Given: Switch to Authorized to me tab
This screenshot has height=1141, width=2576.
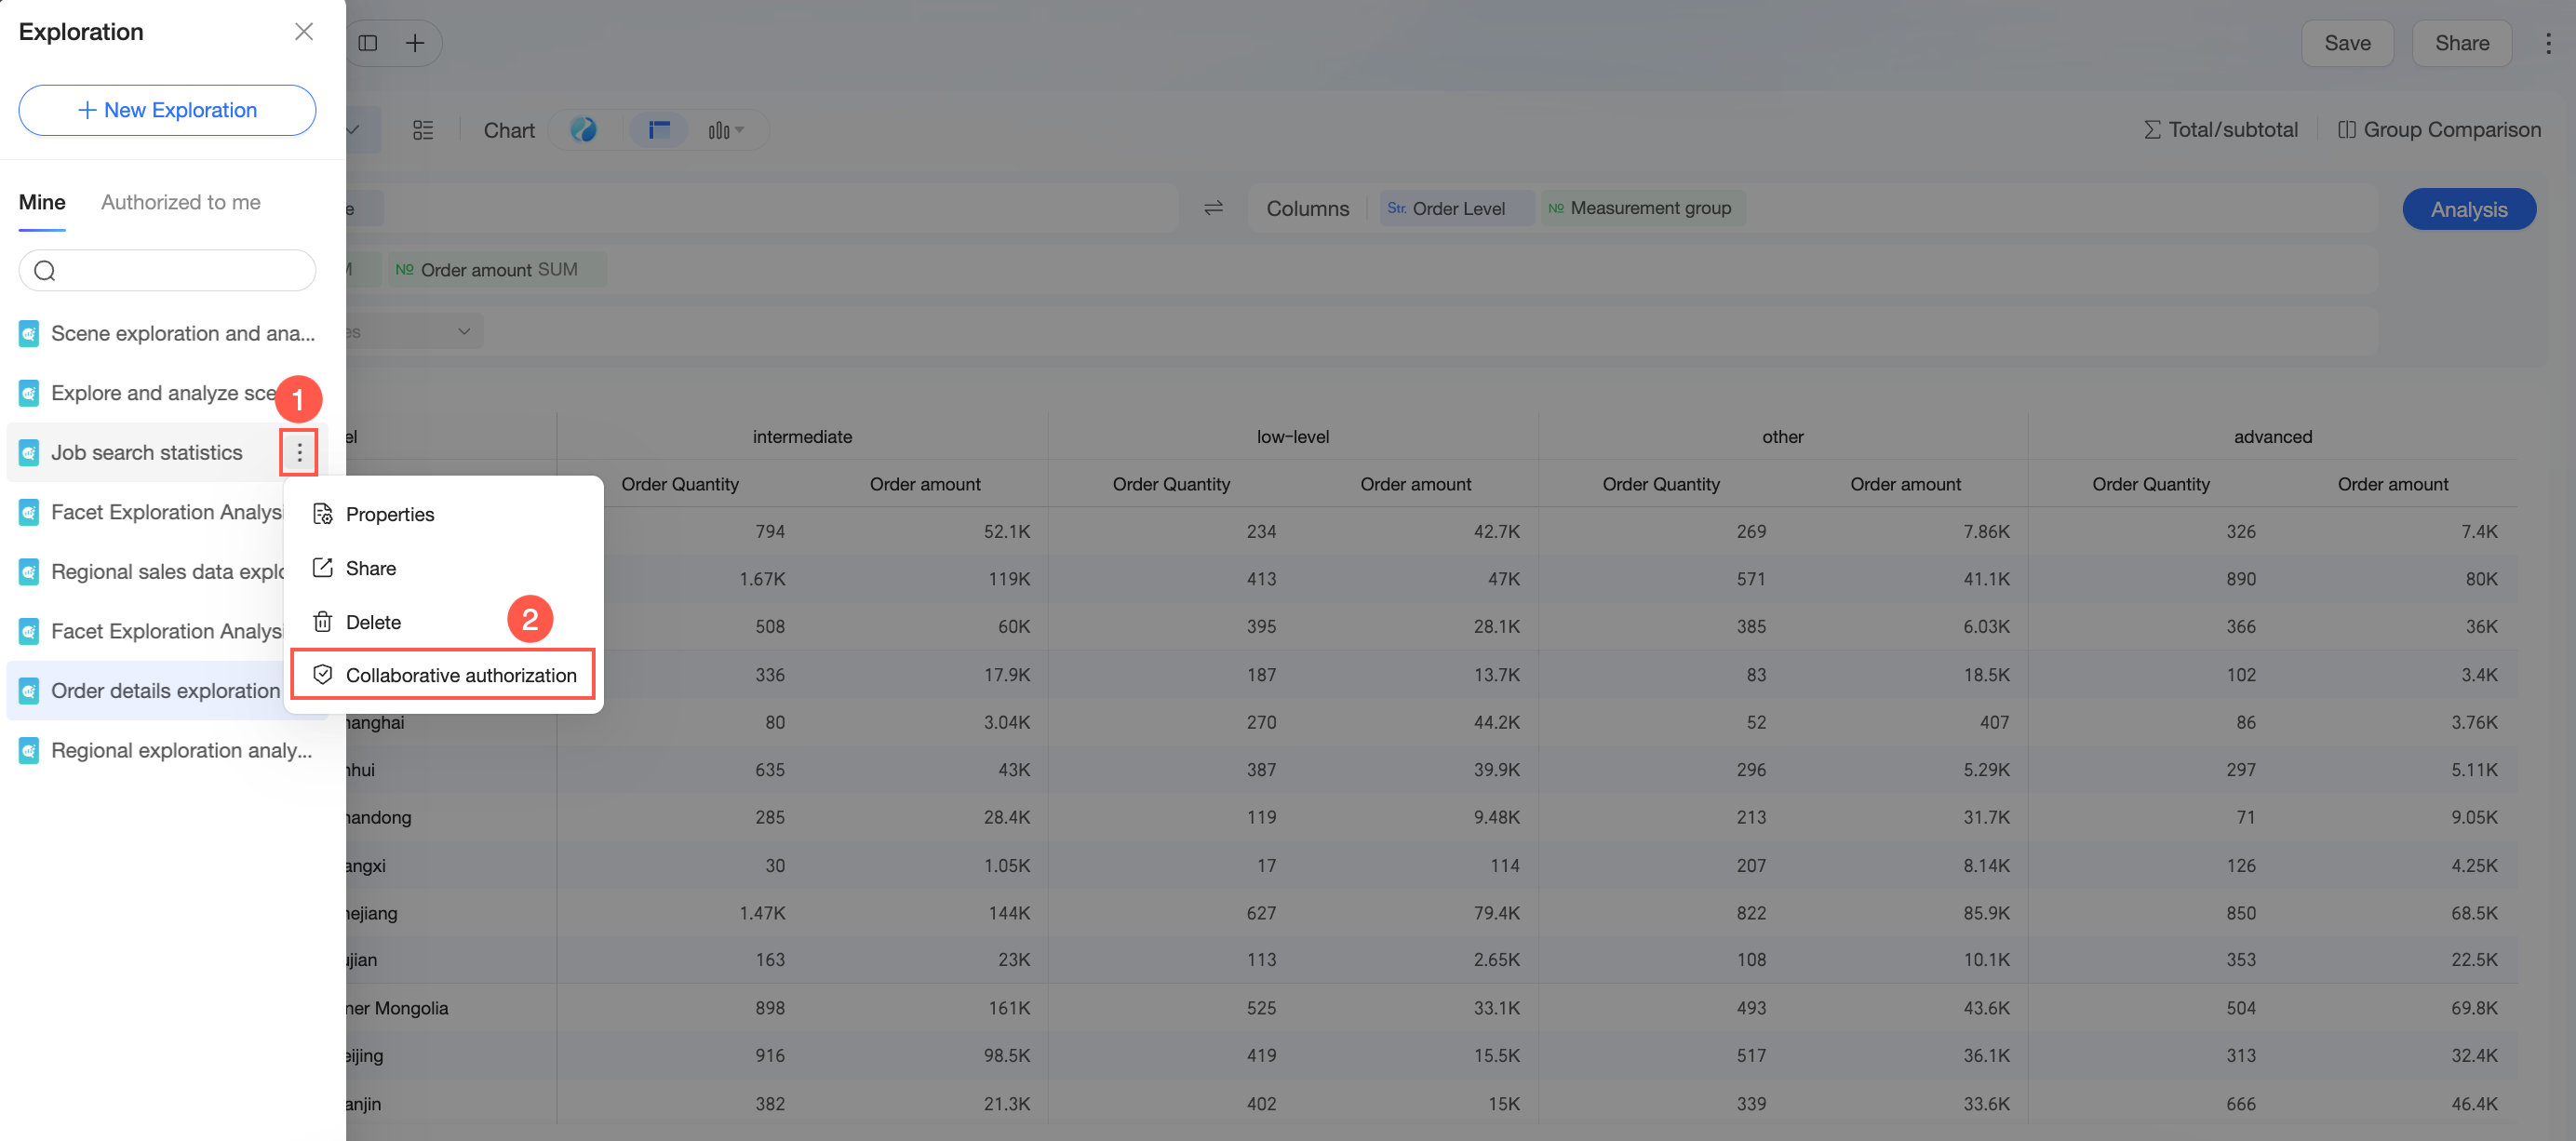Looking at the screenshot, I should click(181, 202).
